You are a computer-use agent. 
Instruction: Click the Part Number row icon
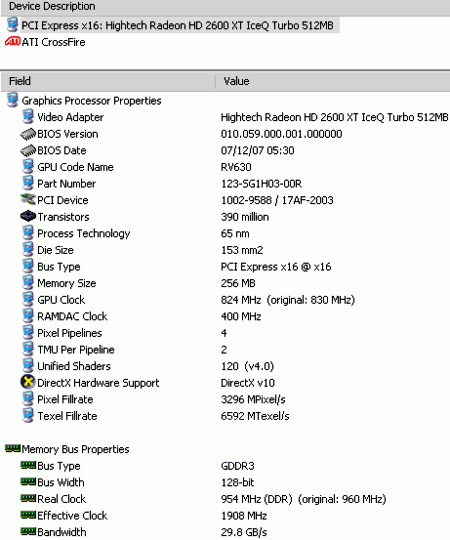pos(28,183)
